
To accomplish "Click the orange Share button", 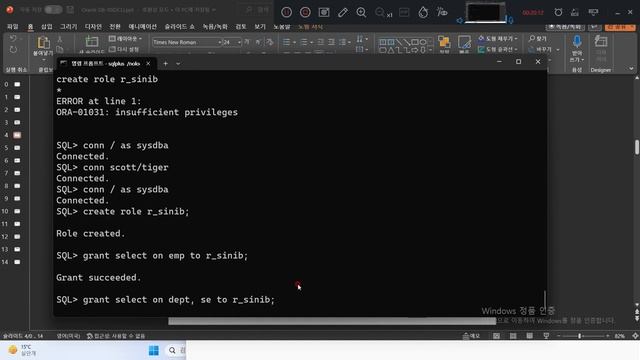I will [620, 27].
